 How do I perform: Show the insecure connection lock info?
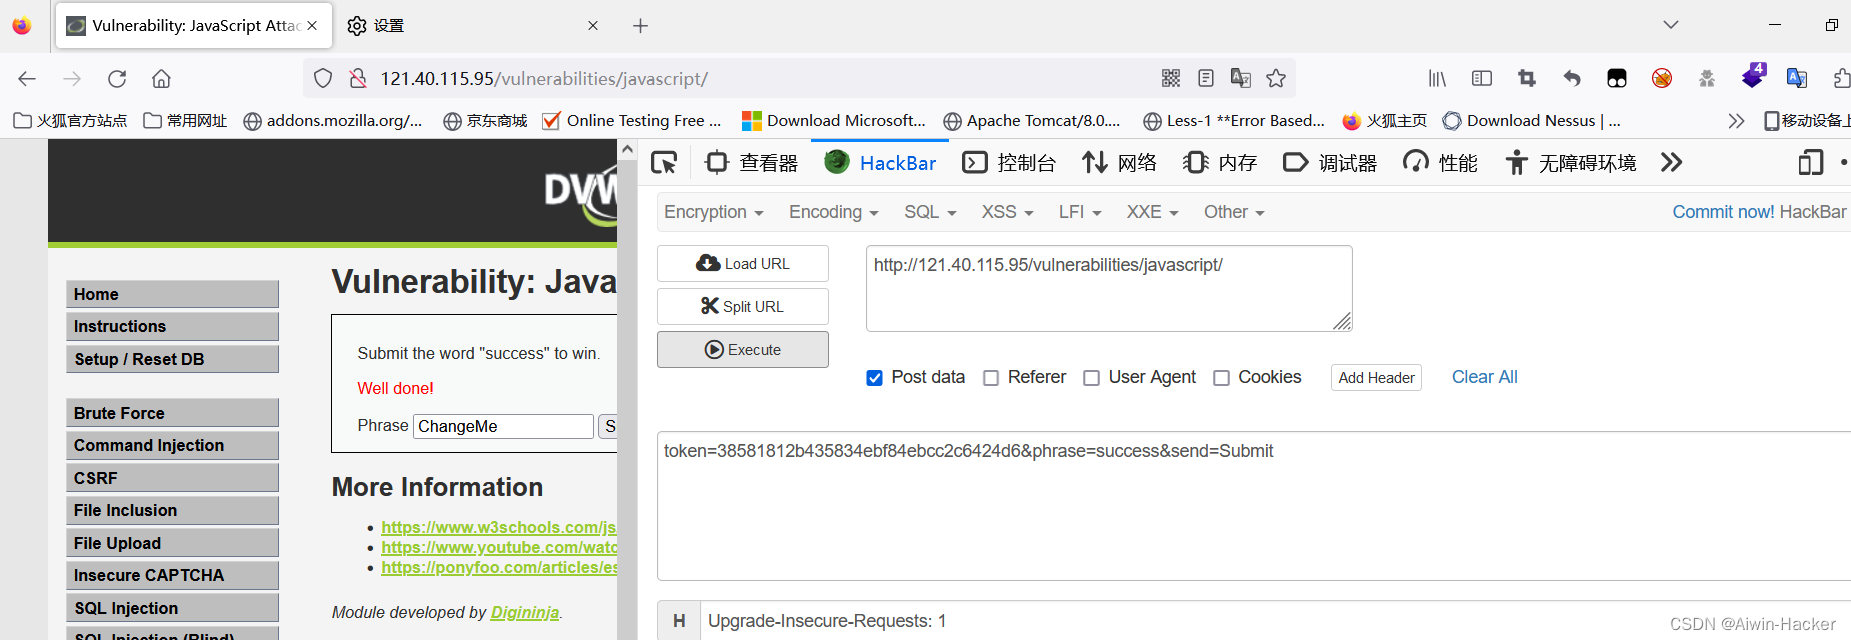(x=357, y=78)
